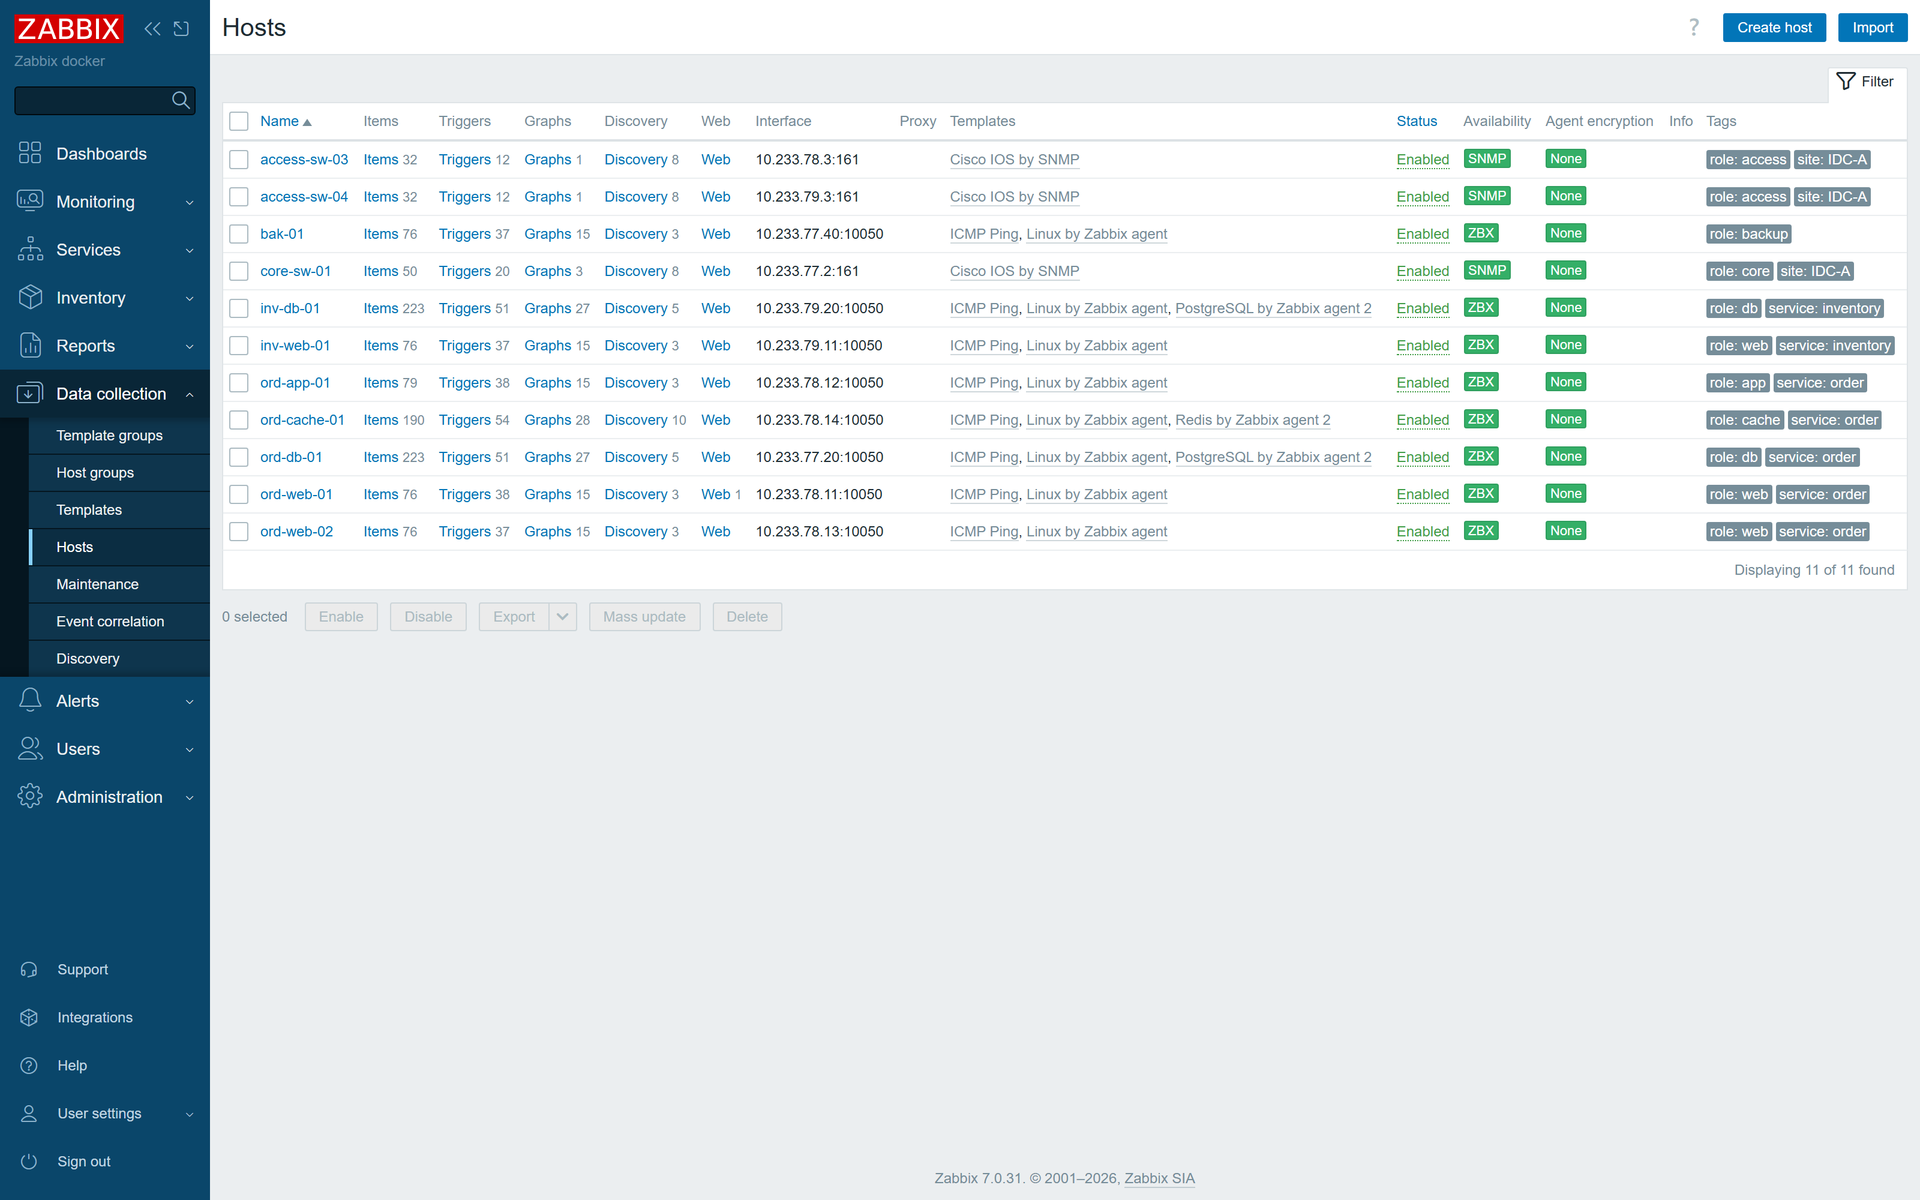1920x1200 pixels.
Task: Click the Reports document icon
Action: point(30,345)
